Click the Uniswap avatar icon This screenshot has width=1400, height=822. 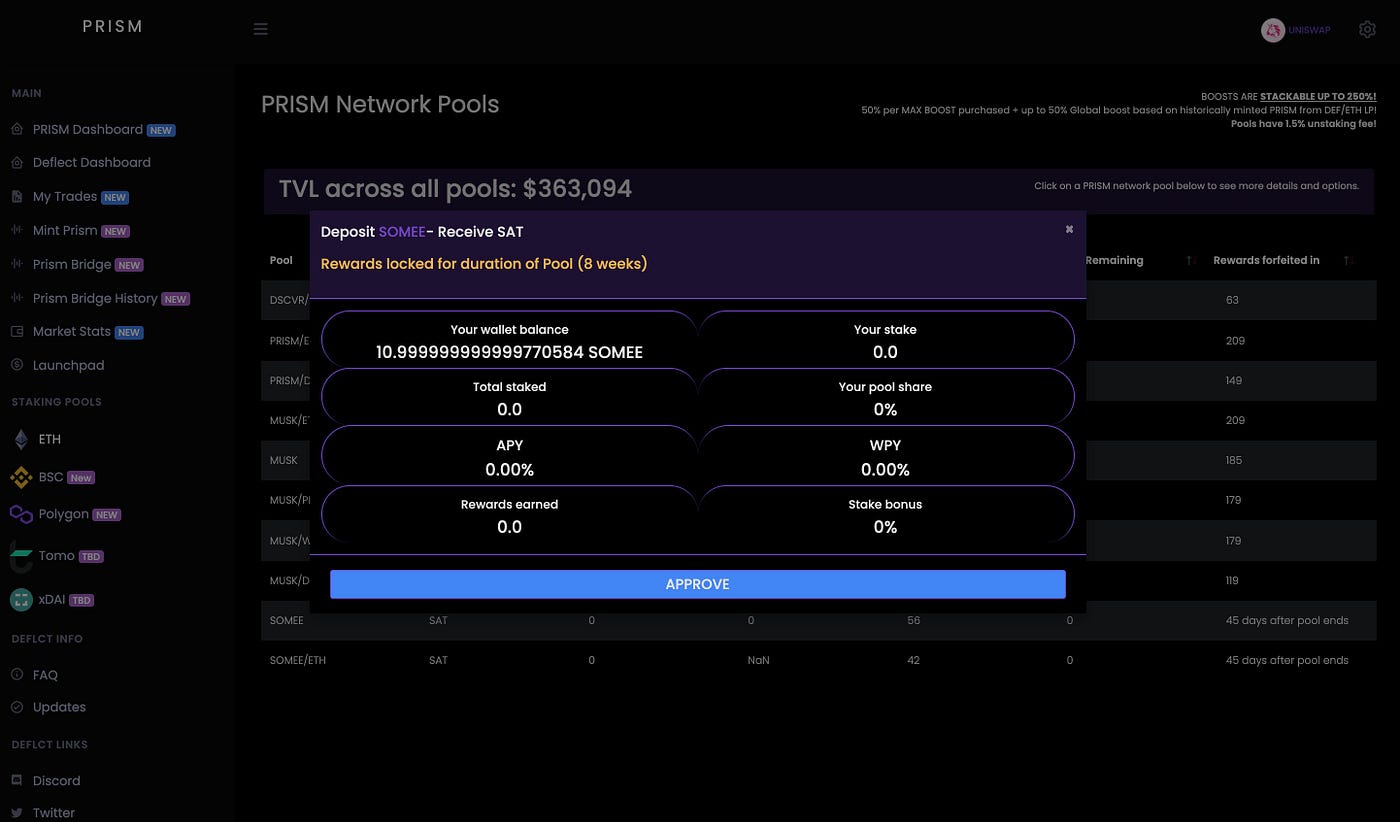click(1273, 31)
